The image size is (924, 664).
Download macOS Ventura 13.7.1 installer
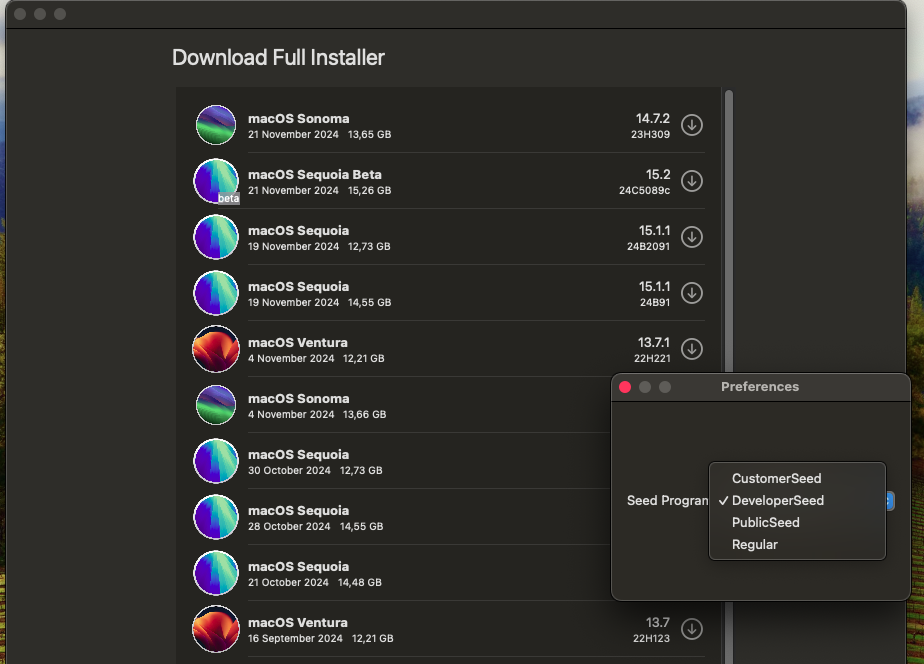692,349
